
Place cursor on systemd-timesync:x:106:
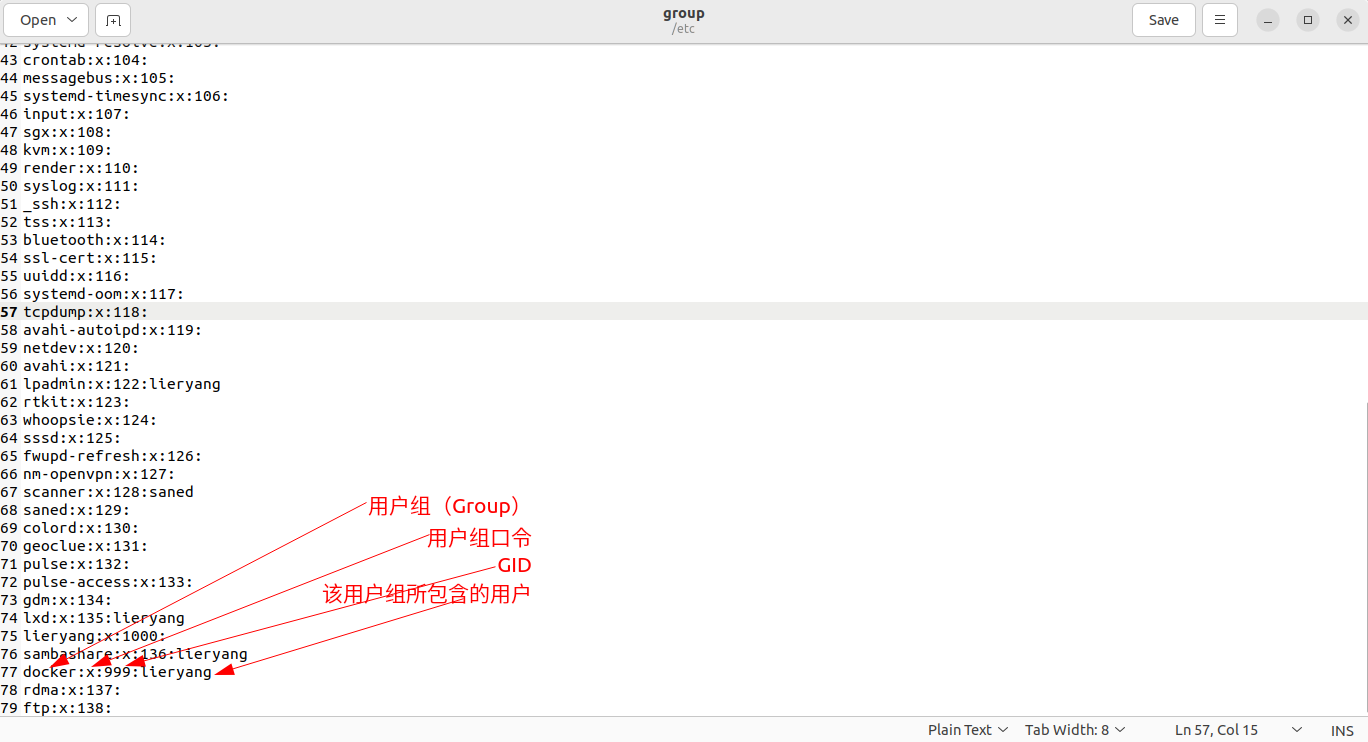pos(126,96)
